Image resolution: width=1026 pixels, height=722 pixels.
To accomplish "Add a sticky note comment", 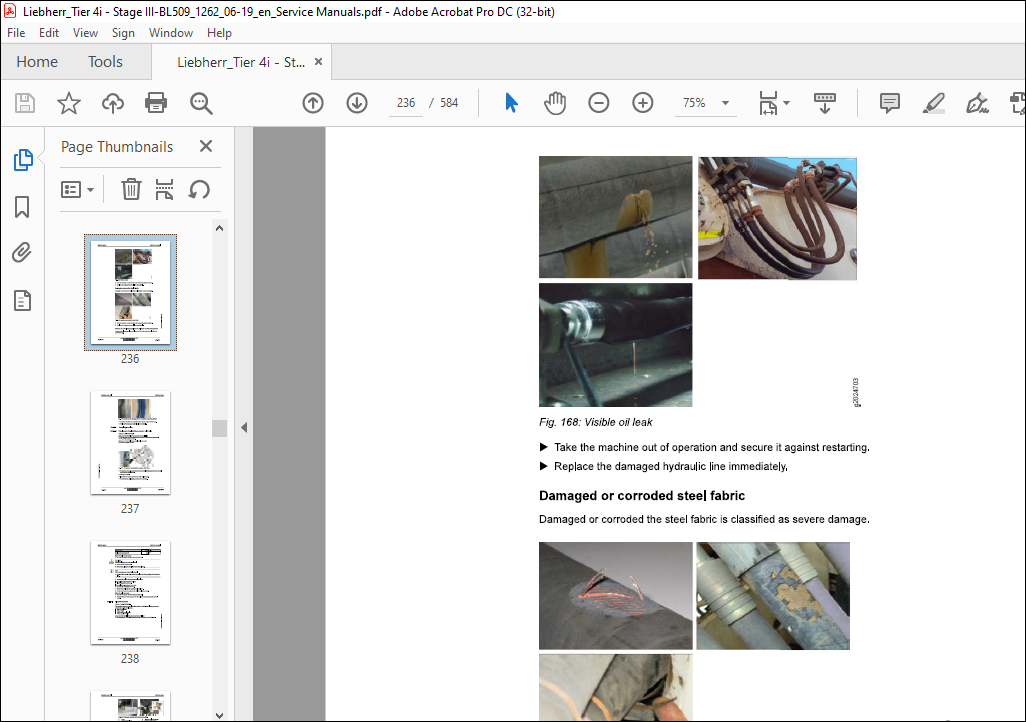I will (x=890, y=103).
